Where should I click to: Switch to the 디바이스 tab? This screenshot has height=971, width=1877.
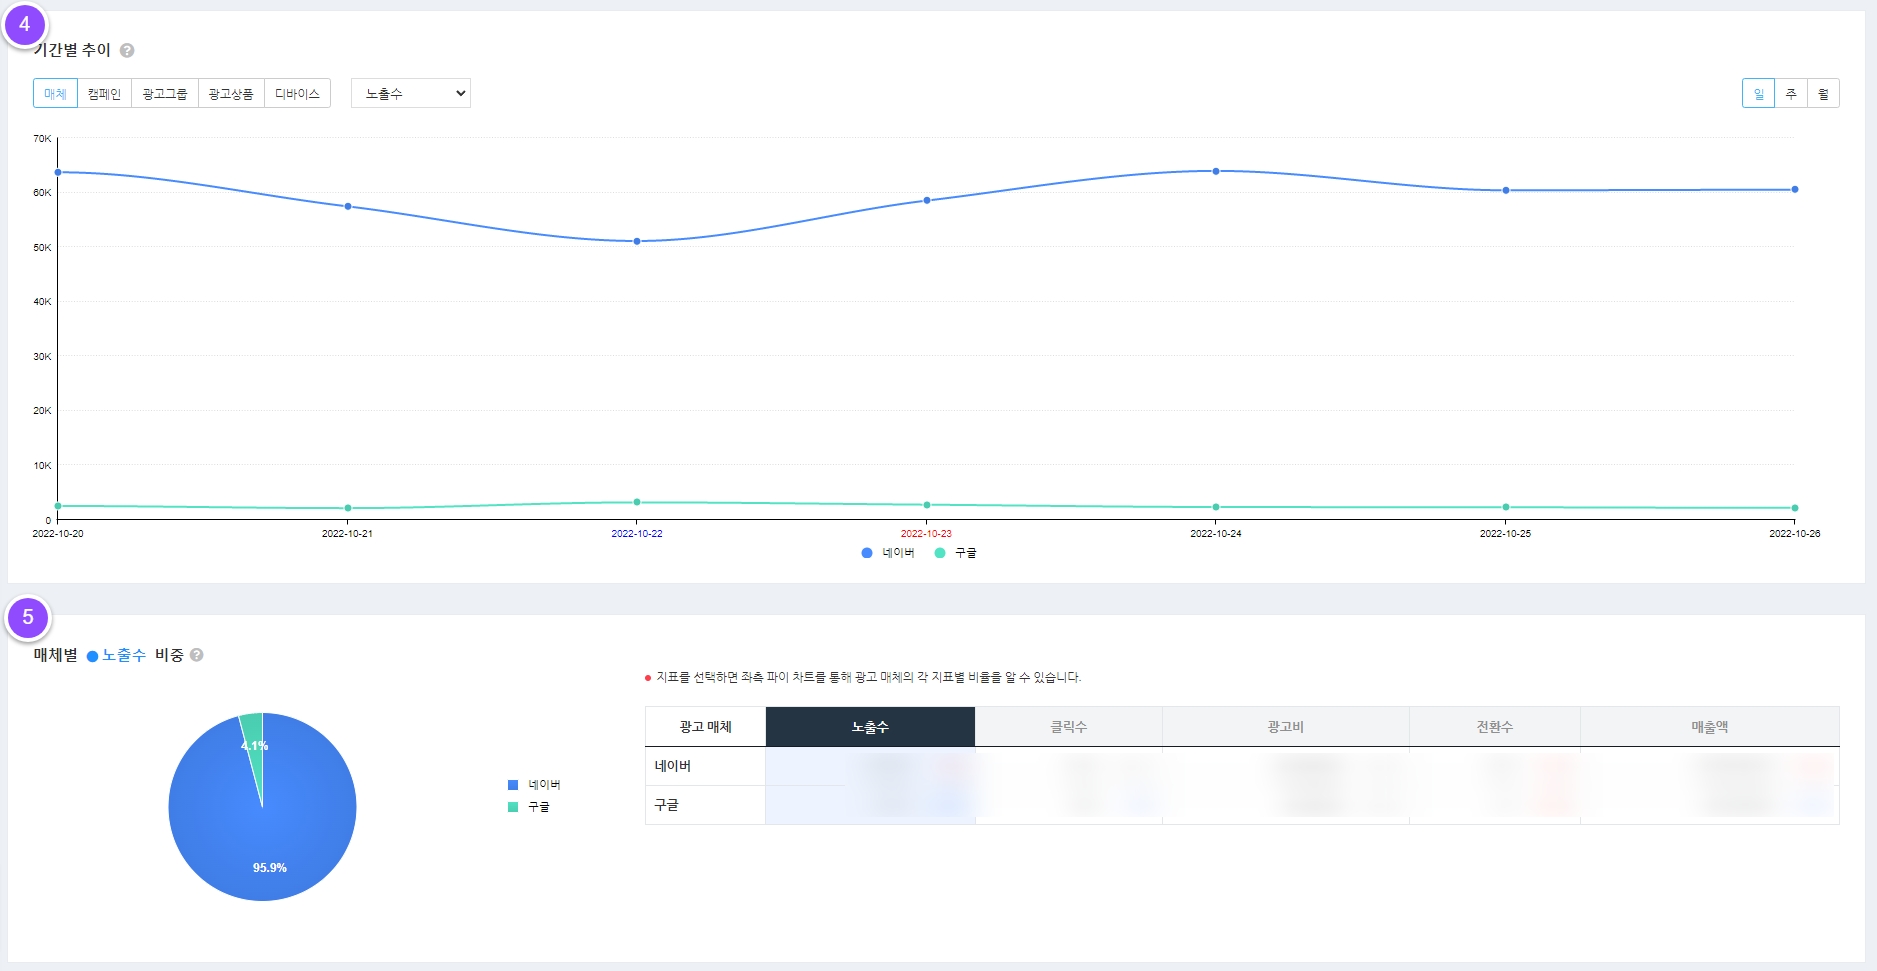(x=297, y=94)
